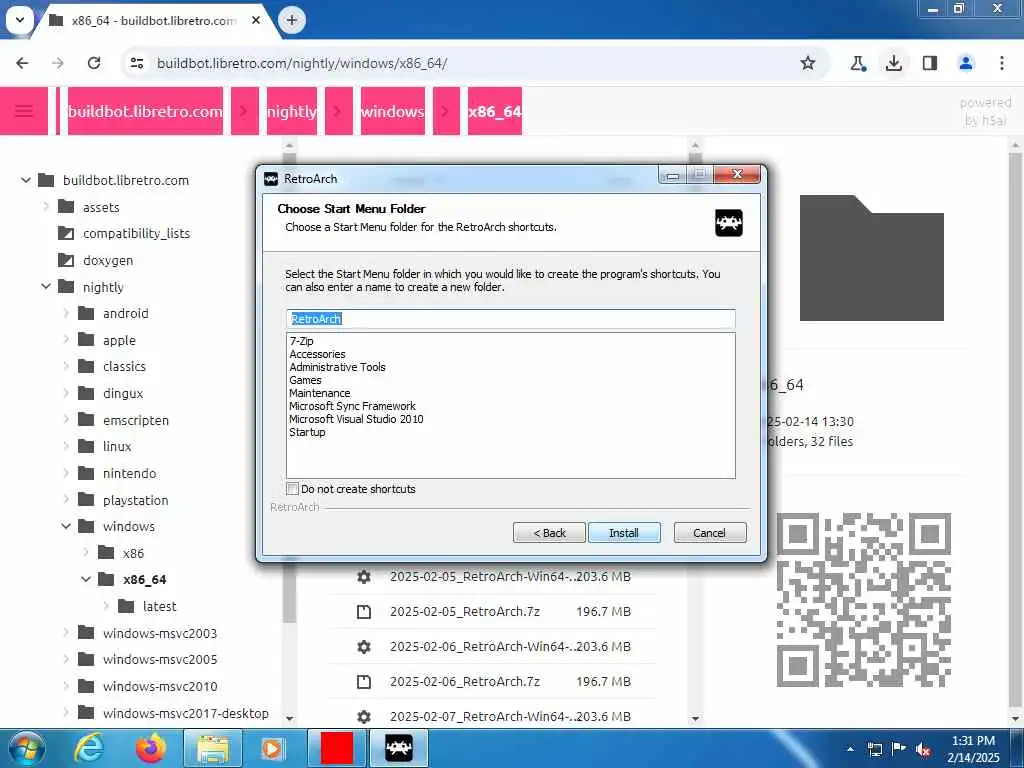Click the < Back button
Screen dimensions: 1024x768
549,533
